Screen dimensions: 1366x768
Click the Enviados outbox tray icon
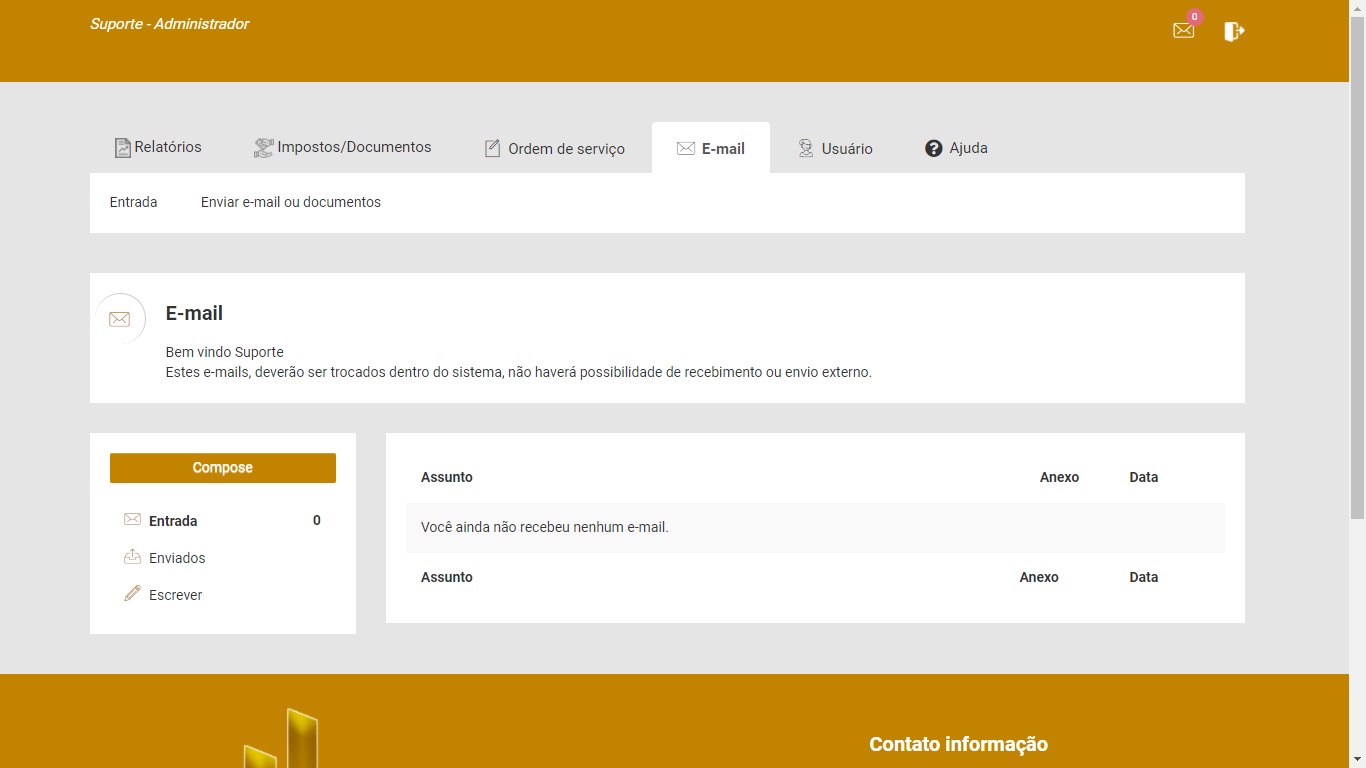point(132,557)
